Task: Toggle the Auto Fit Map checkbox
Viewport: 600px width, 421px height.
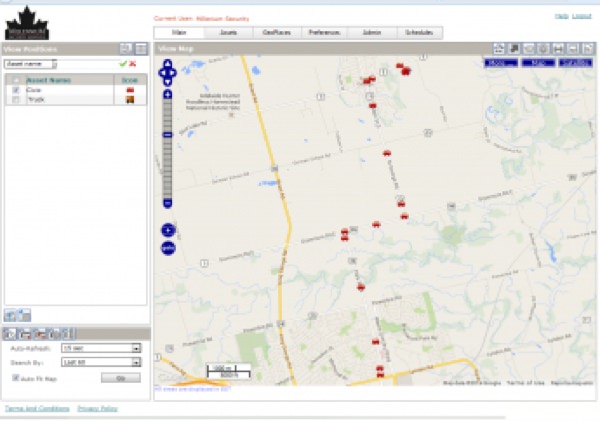Action: tap(16, 378)
